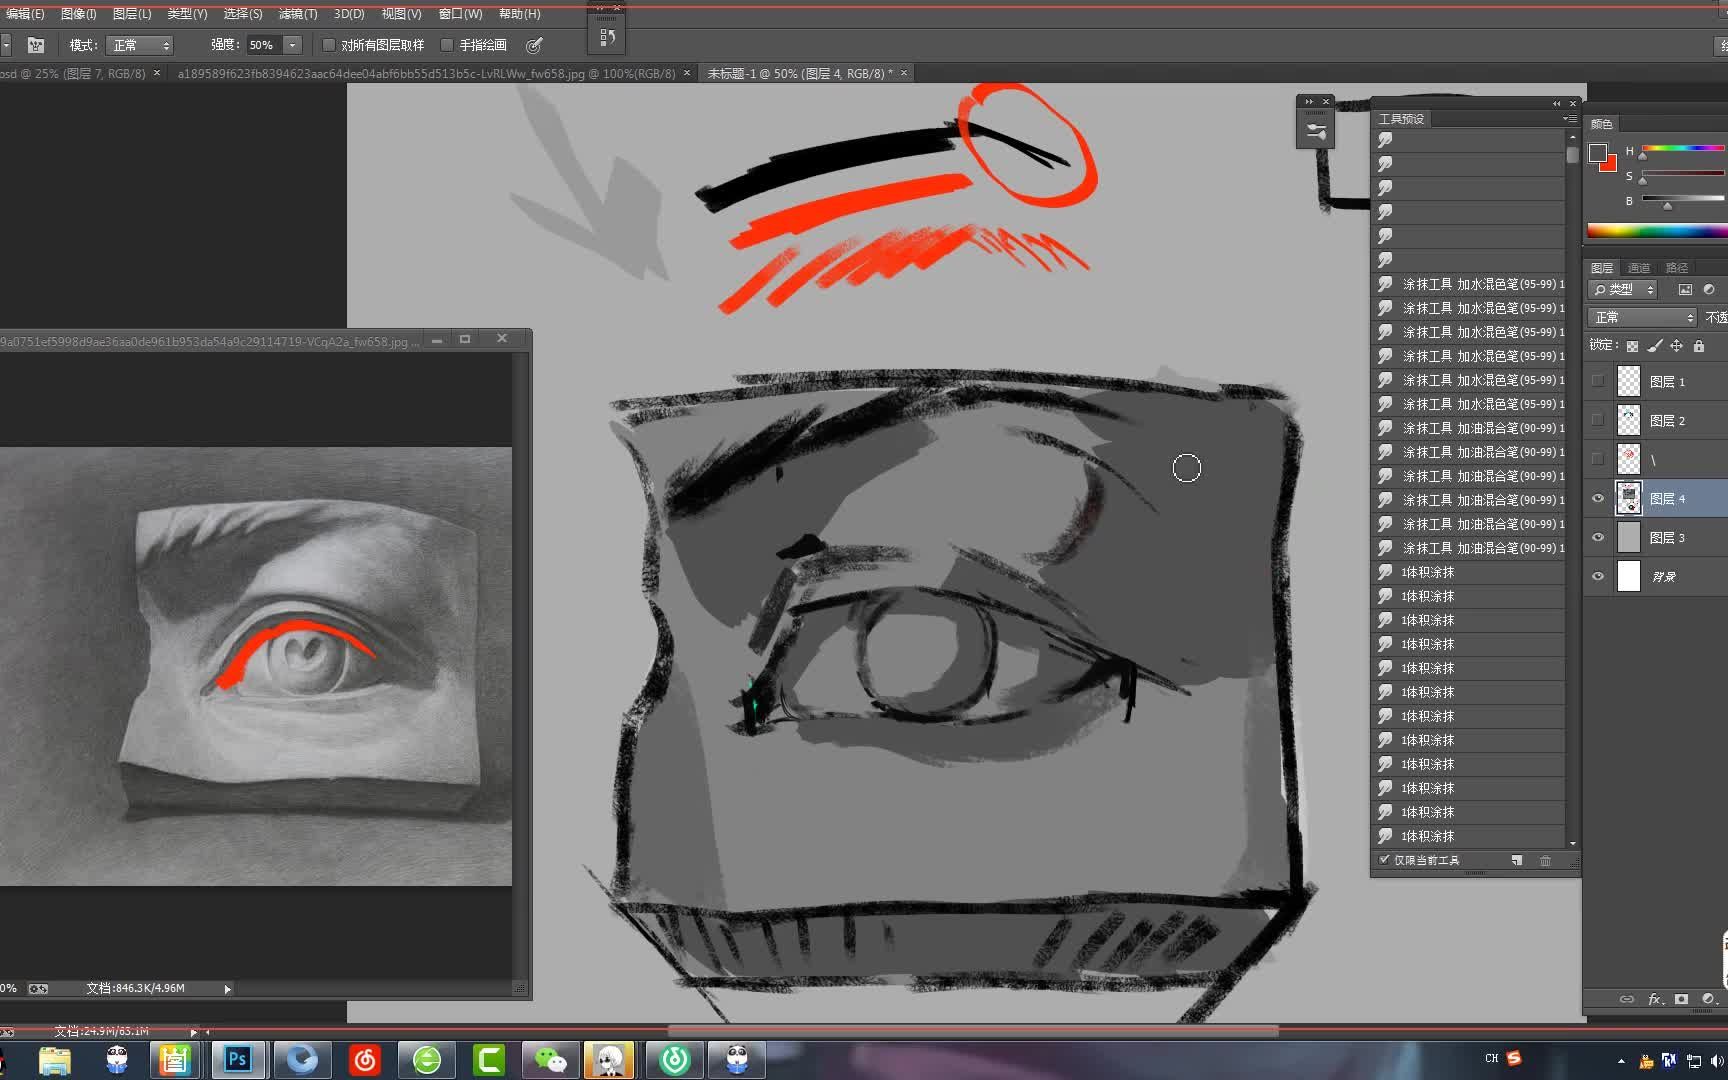
Task: Show the hidden 图层 2 layer
Action: (x=1598, y=420)
